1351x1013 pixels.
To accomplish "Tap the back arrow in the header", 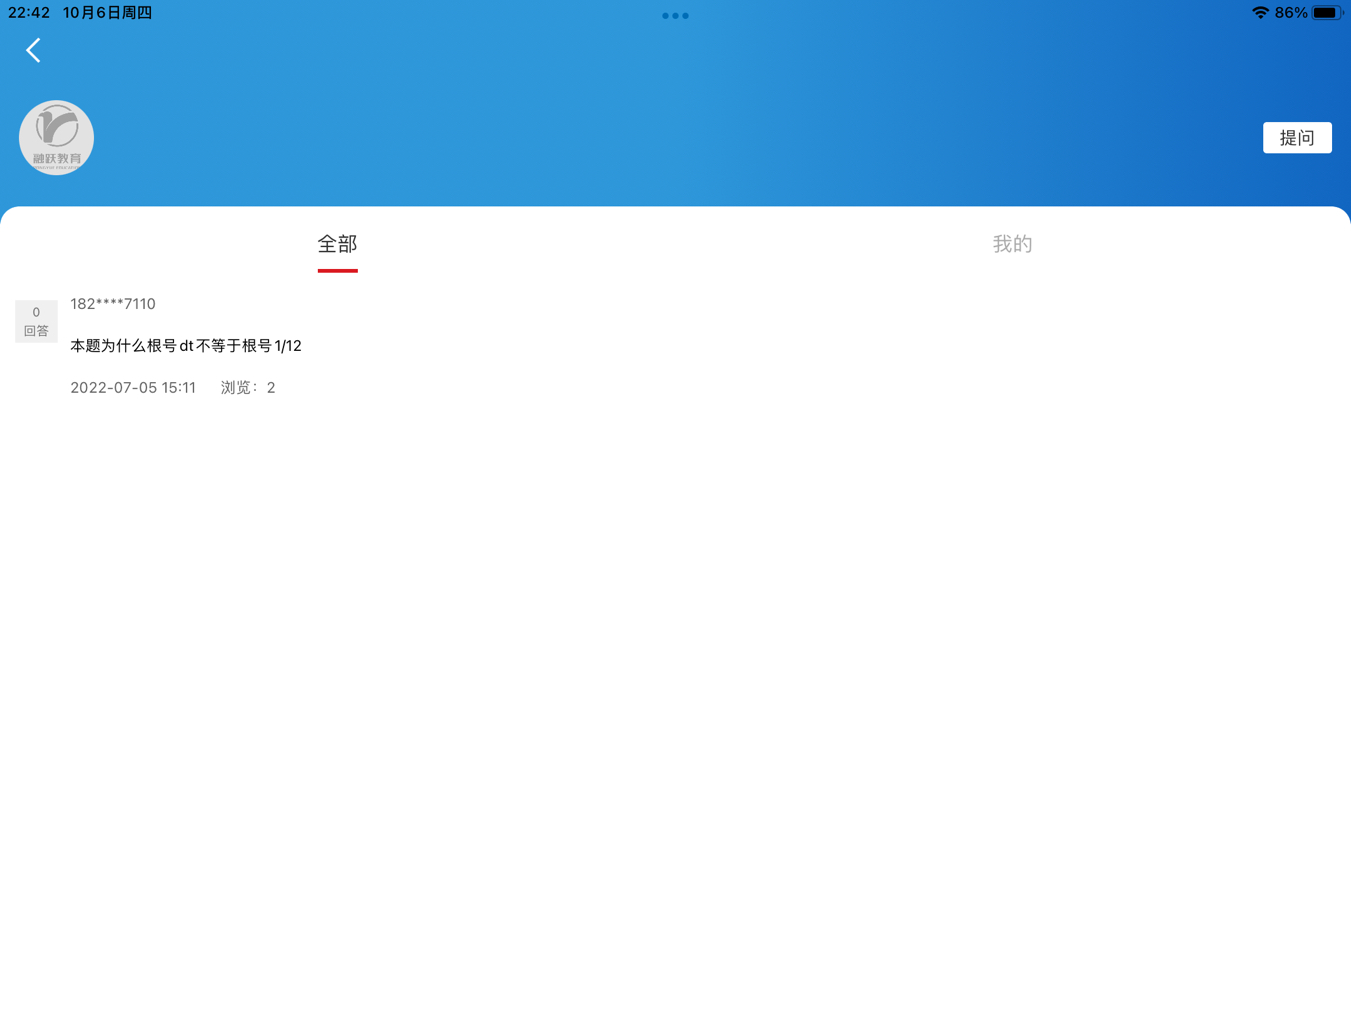I will tap(33, 50).
